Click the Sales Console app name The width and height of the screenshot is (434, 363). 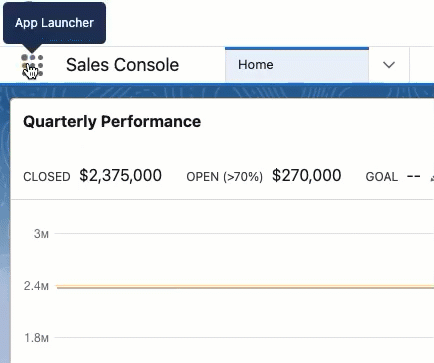coord(122,65)
